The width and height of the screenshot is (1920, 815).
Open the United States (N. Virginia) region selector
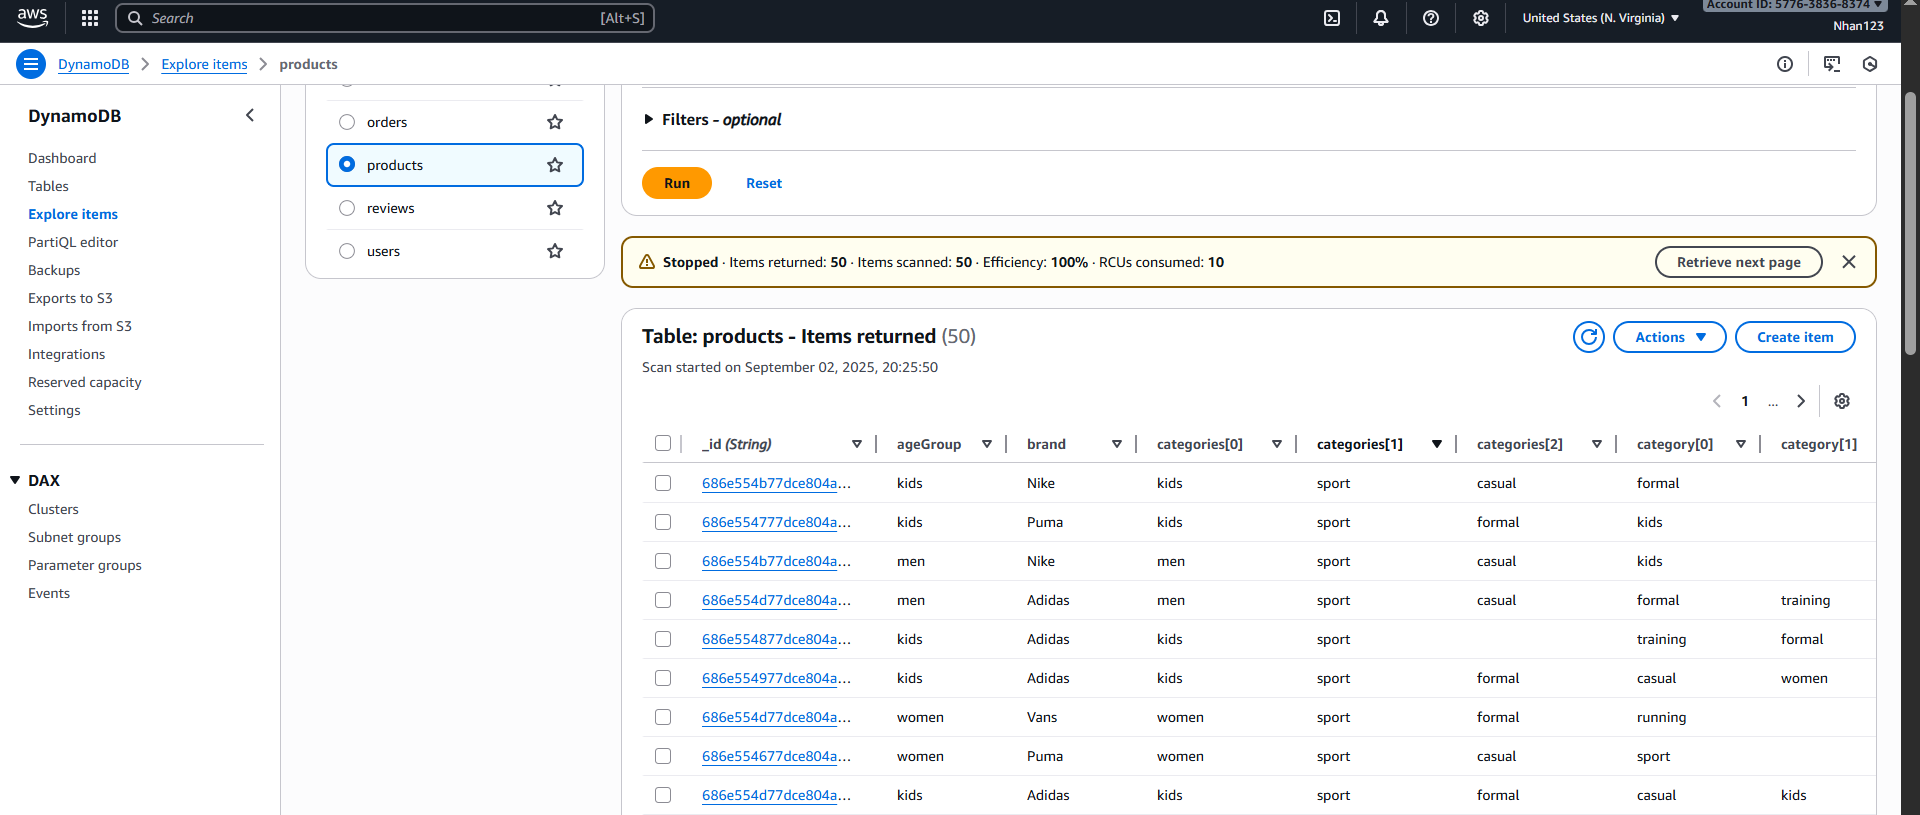[x=1600, y=18]
